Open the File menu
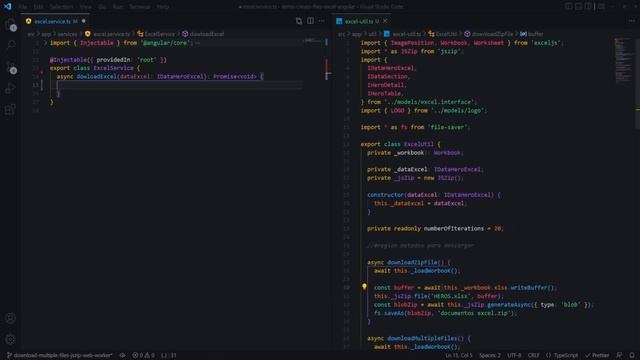The height and width of the screenshot is (360, 640). pyautogui.click(x=23, y=7)
